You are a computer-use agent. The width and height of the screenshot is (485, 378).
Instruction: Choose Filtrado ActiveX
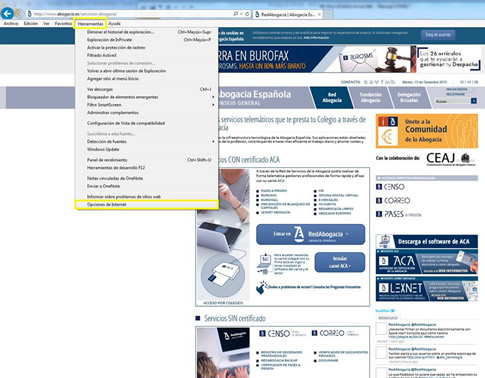click(147, 55)
